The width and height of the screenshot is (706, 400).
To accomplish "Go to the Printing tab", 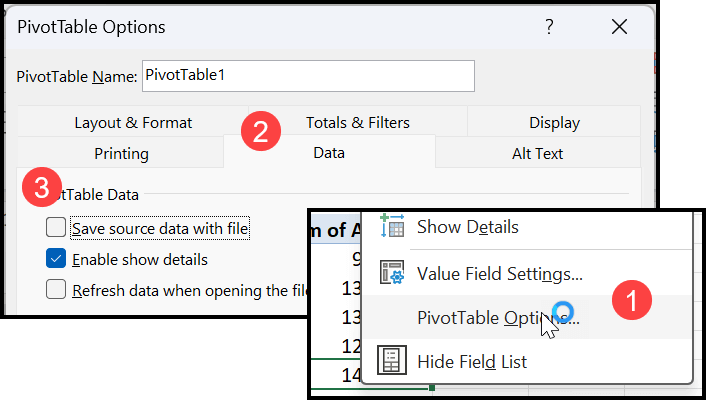I will 121,154.
